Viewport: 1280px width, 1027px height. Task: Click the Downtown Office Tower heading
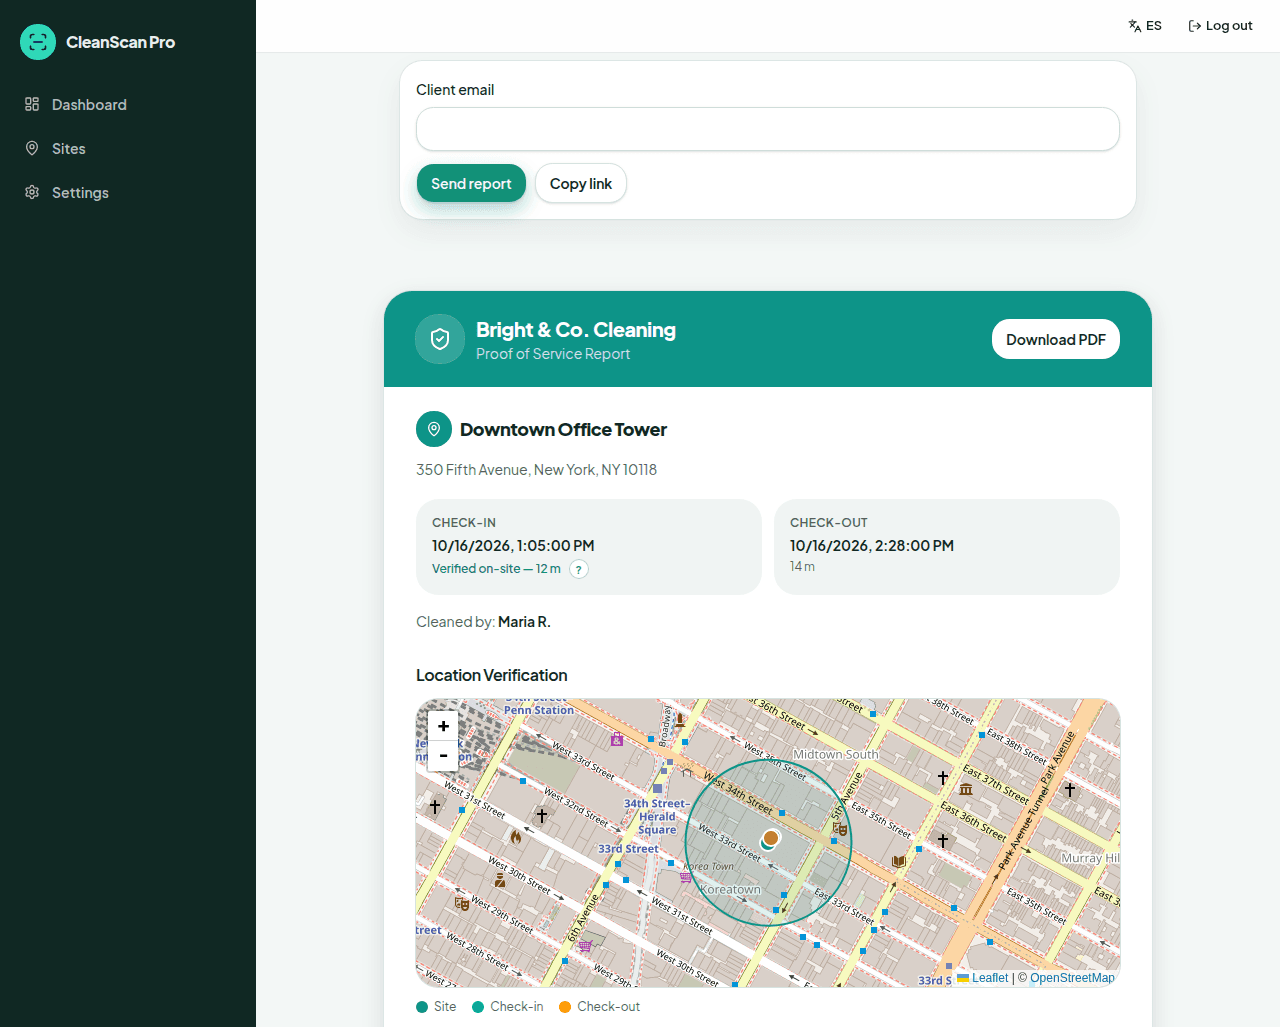pos(563,429)
